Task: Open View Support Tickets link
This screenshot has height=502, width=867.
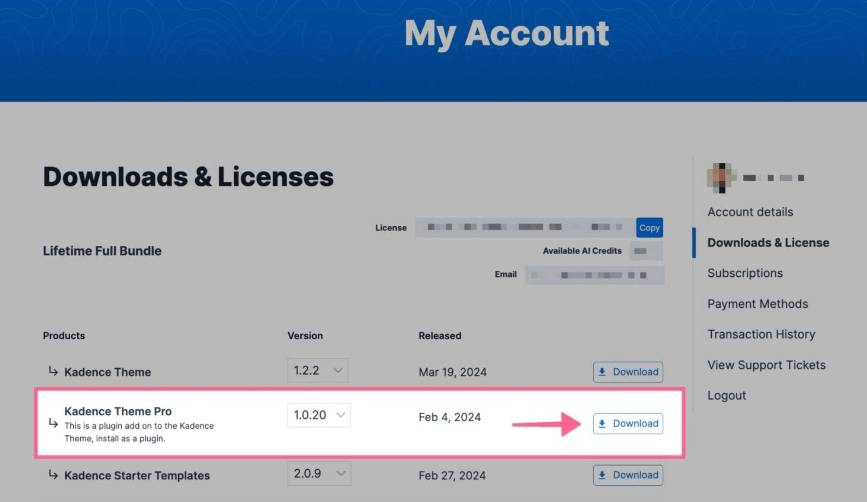Action: point(766,365)
